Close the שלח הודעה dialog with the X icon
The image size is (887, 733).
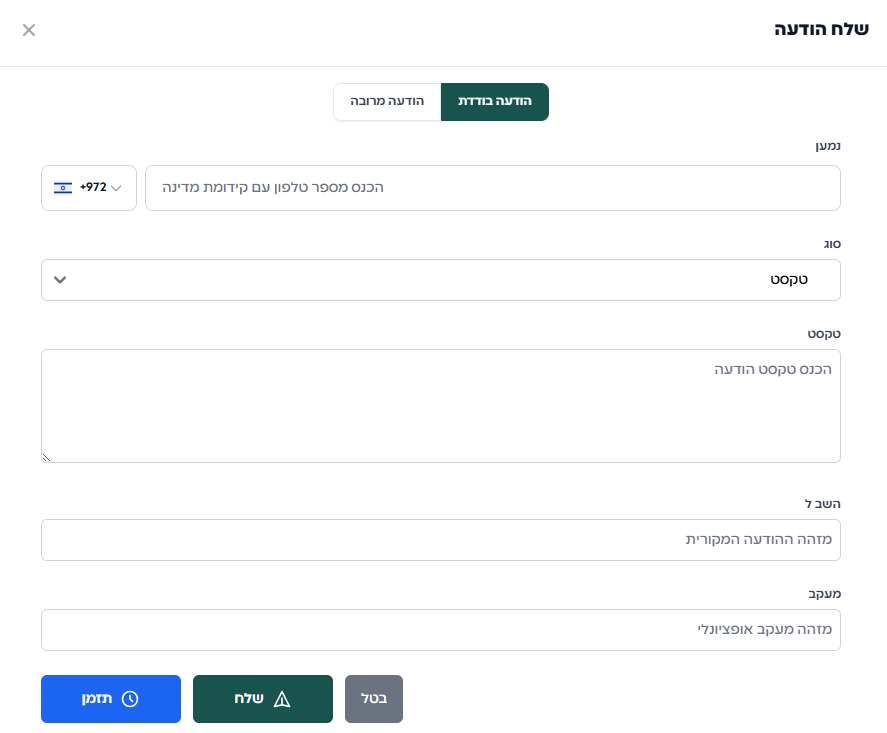click(29, 30)
